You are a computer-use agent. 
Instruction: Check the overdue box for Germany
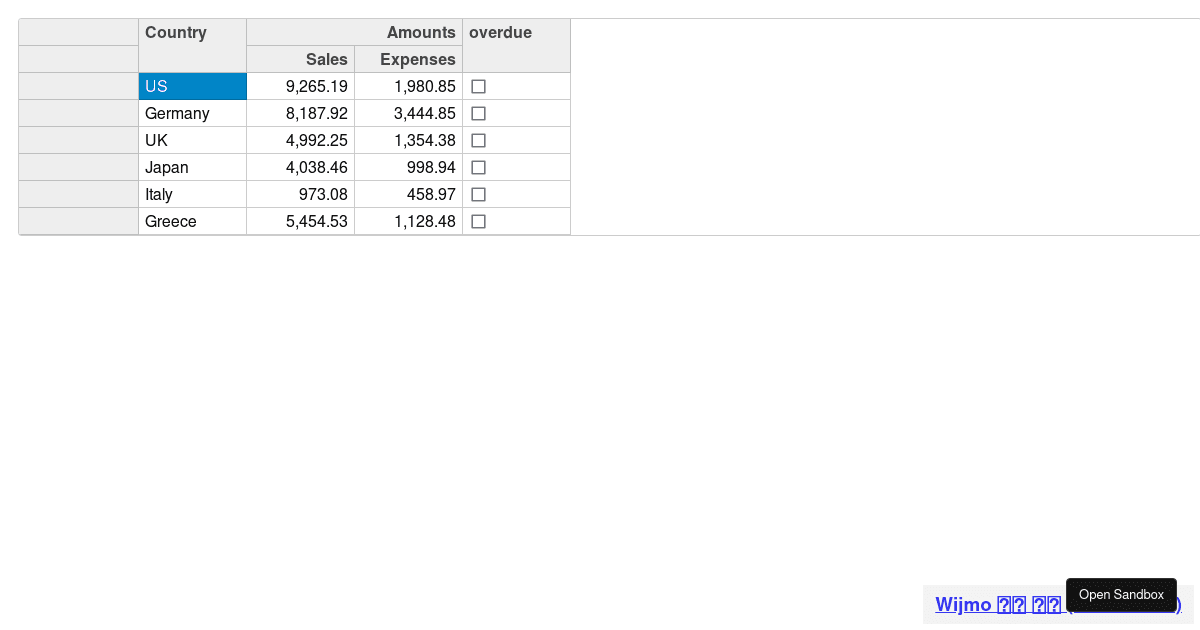(478, 113)
